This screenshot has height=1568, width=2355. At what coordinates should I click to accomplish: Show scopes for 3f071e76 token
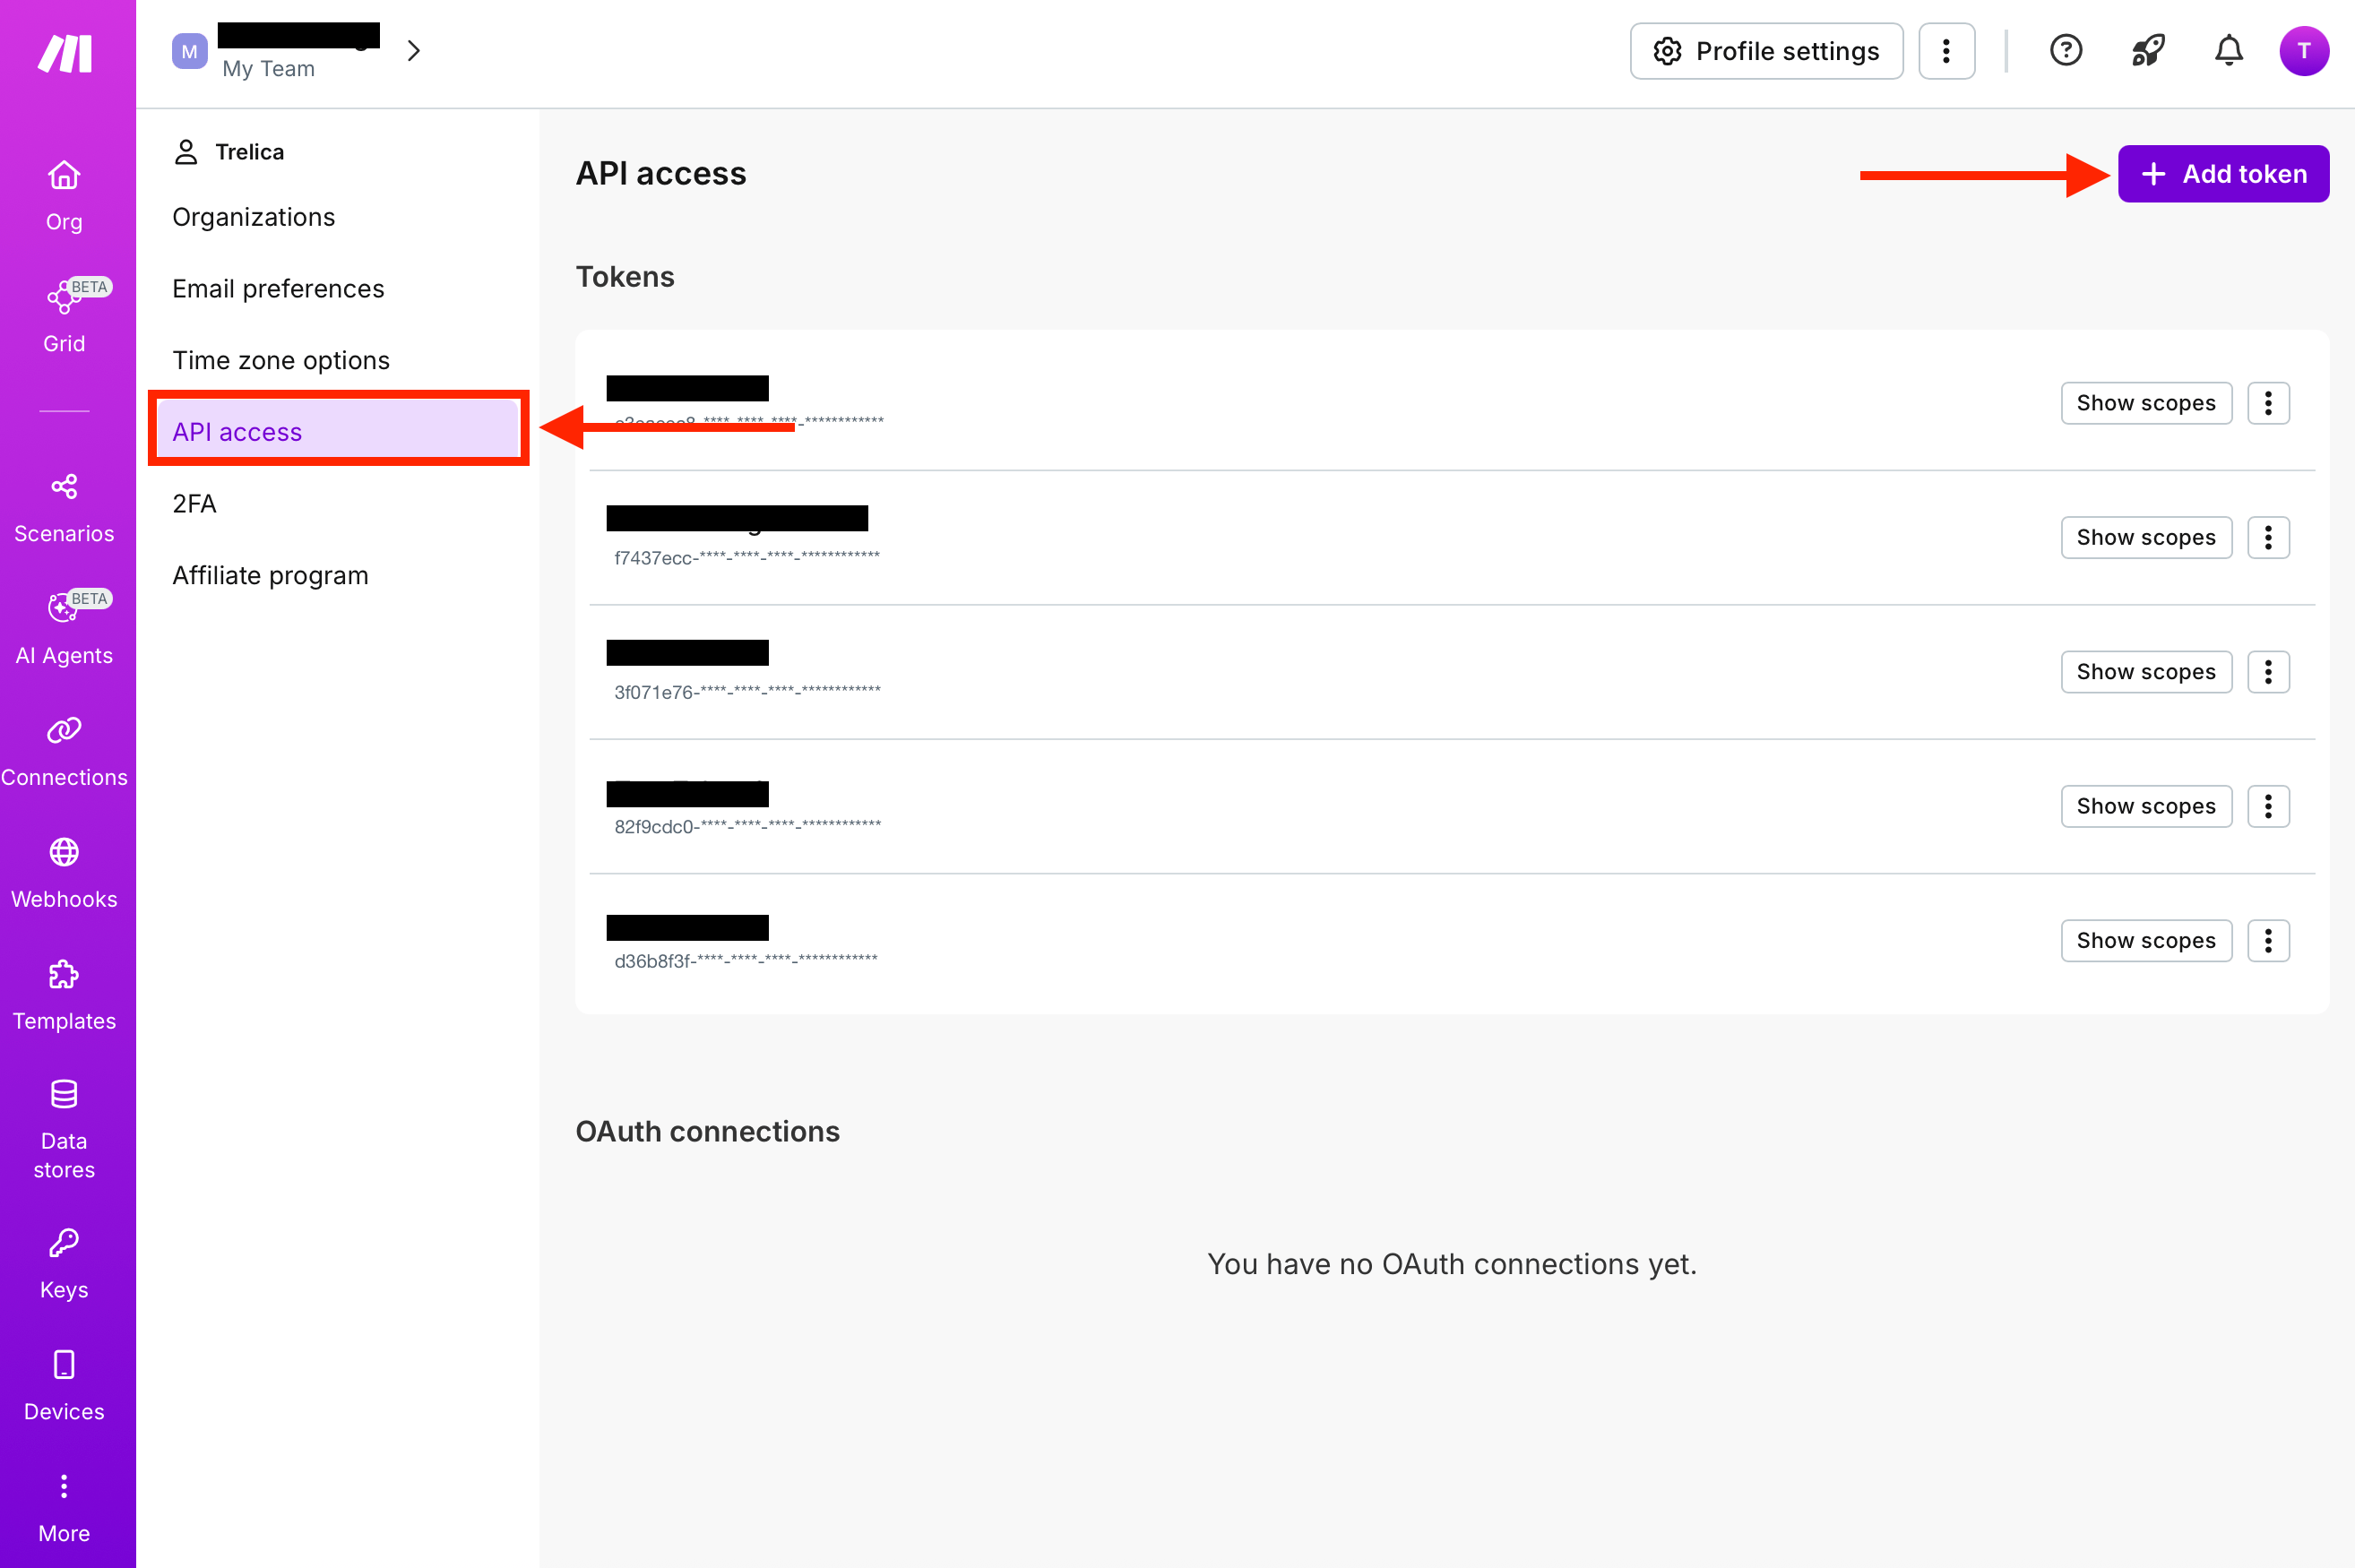pos(2146,672)
